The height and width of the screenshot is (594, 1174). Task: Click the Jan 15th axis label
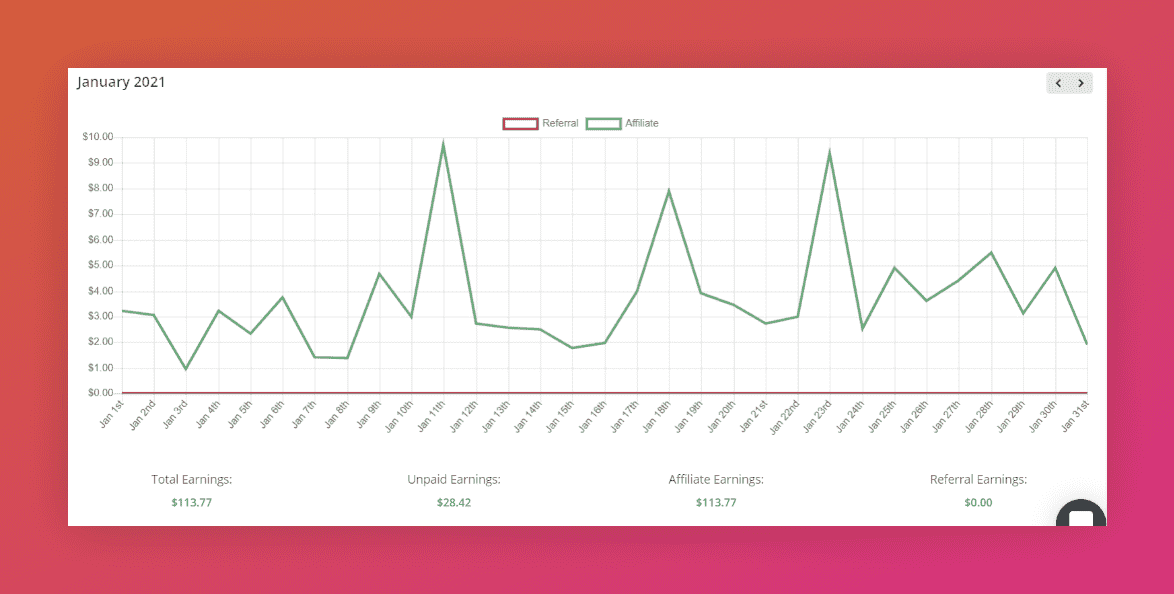tap(560, 416)
